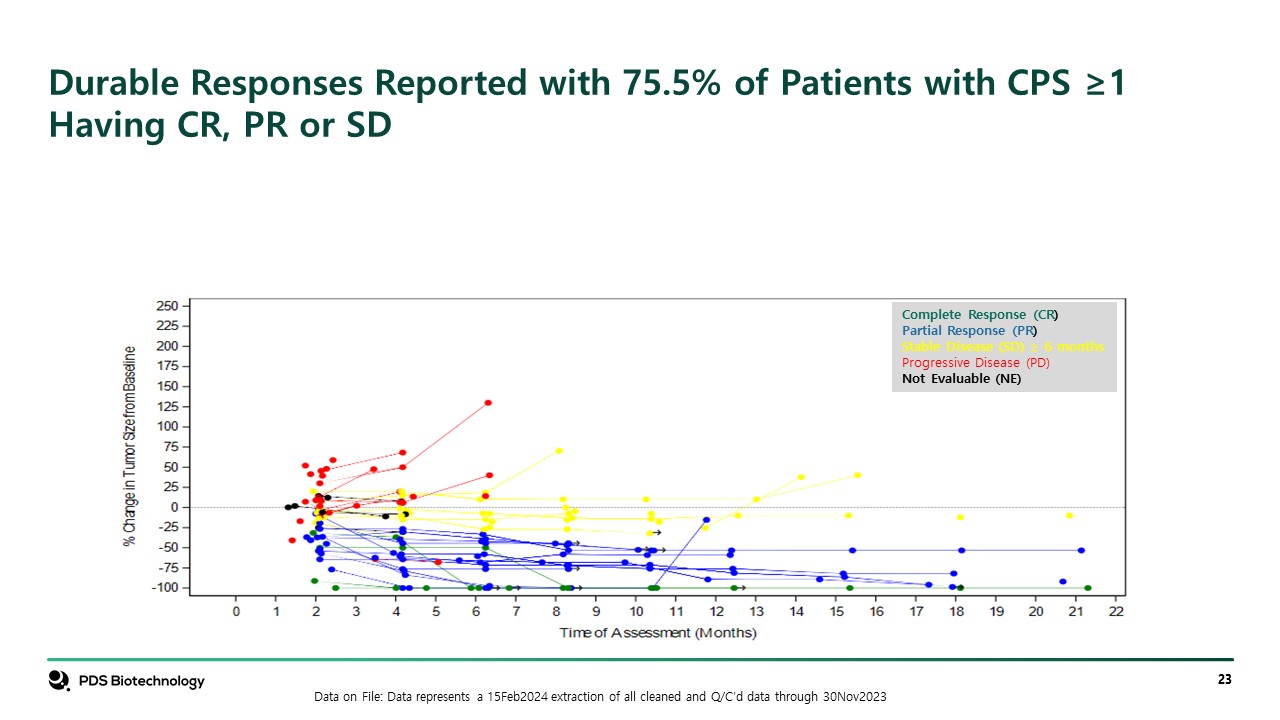Select the Stable Disease (SD) legend entry
Image resolution: width=1280 pixels, height=720 pixels.
point(1003,347)
